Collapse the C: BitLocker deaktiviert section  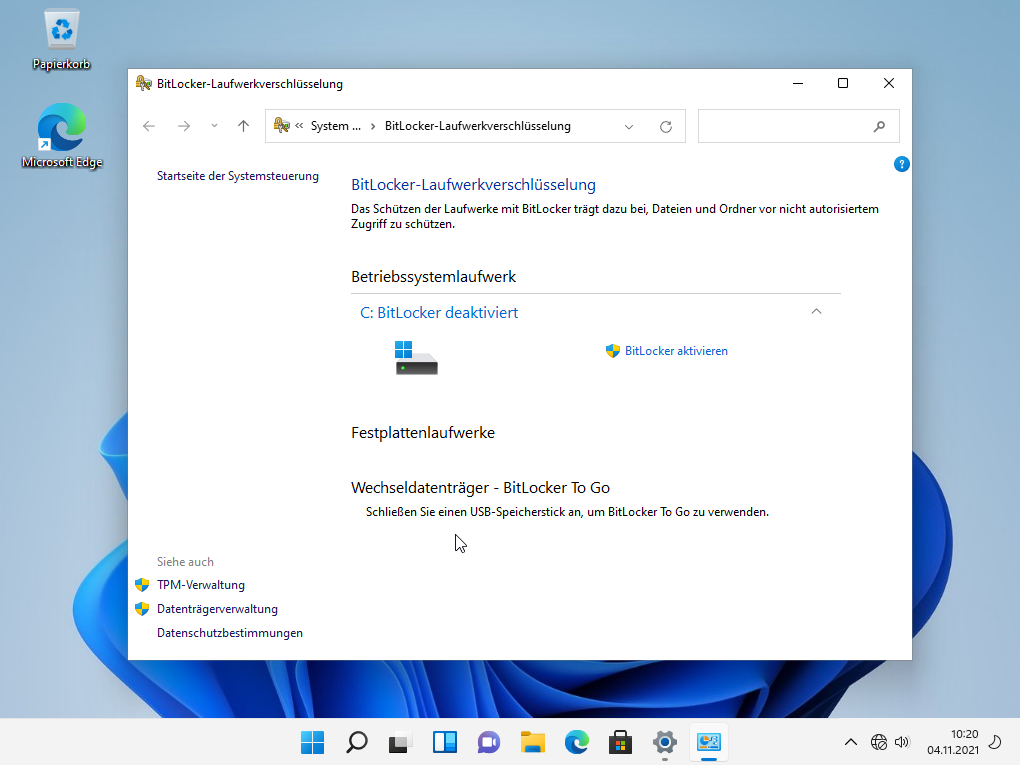816,312
